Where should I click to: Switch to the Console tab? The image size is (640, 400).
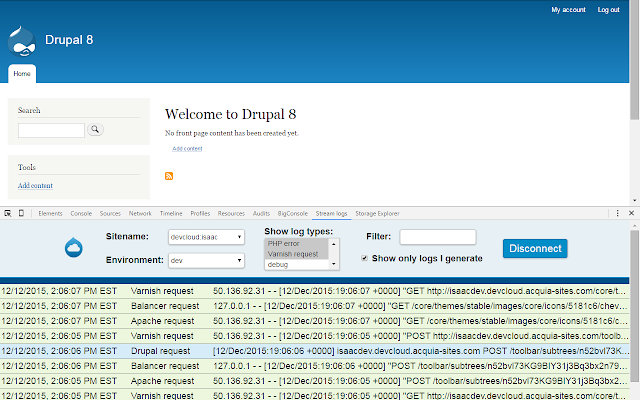81,213
